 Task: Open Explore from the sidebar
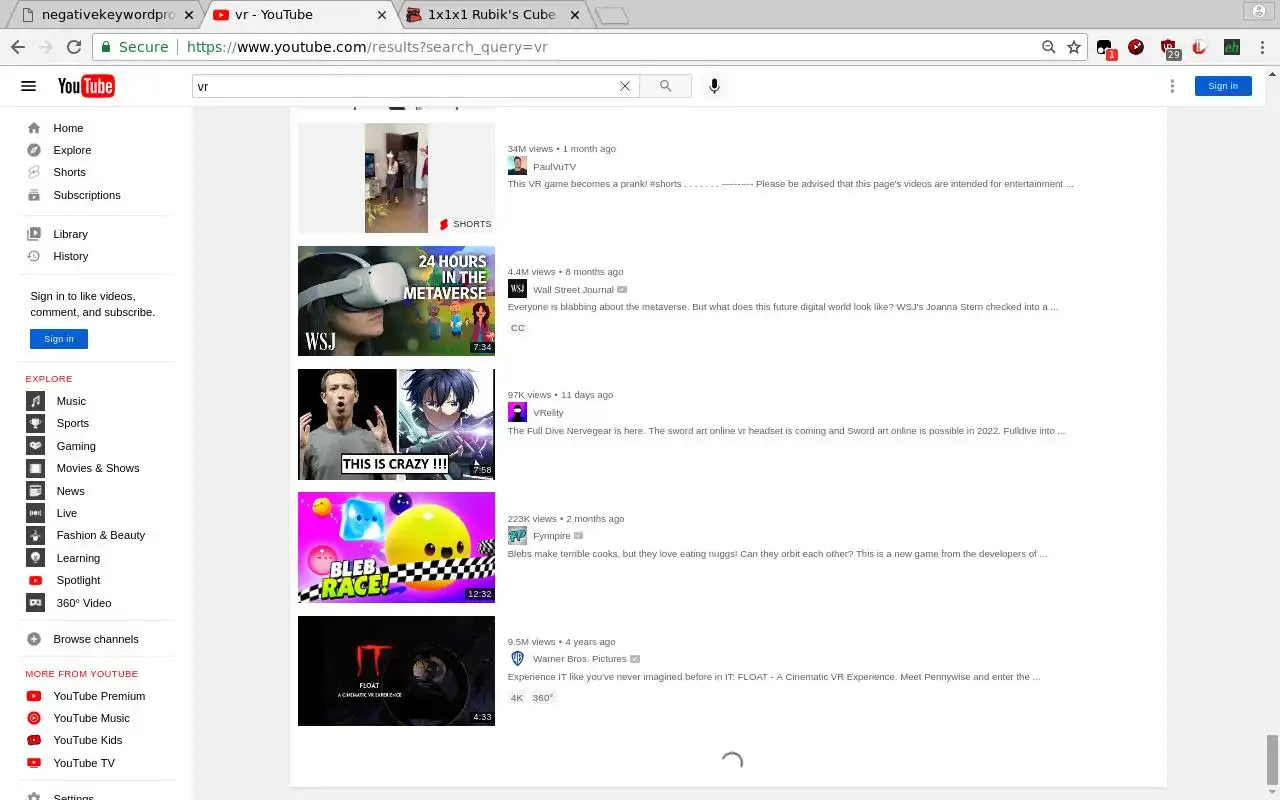pos(72,150)
